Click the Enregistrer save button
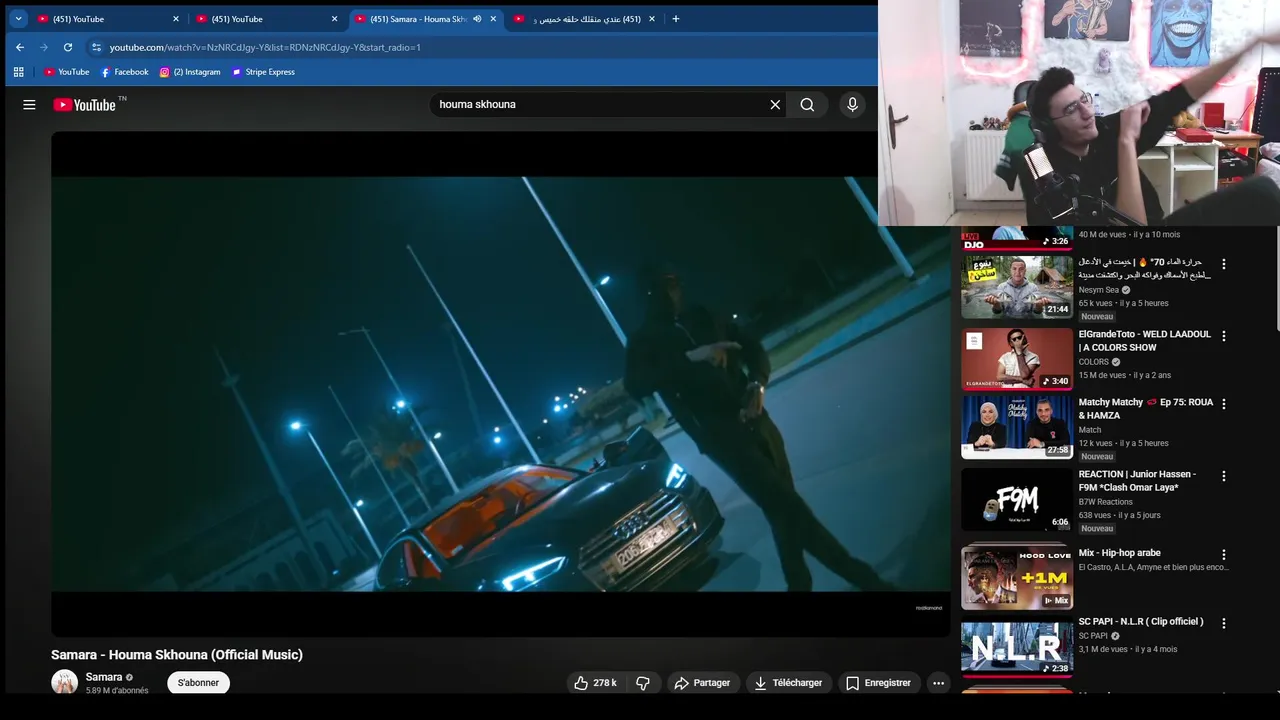 pyautogui.click(x=879, y=683)
